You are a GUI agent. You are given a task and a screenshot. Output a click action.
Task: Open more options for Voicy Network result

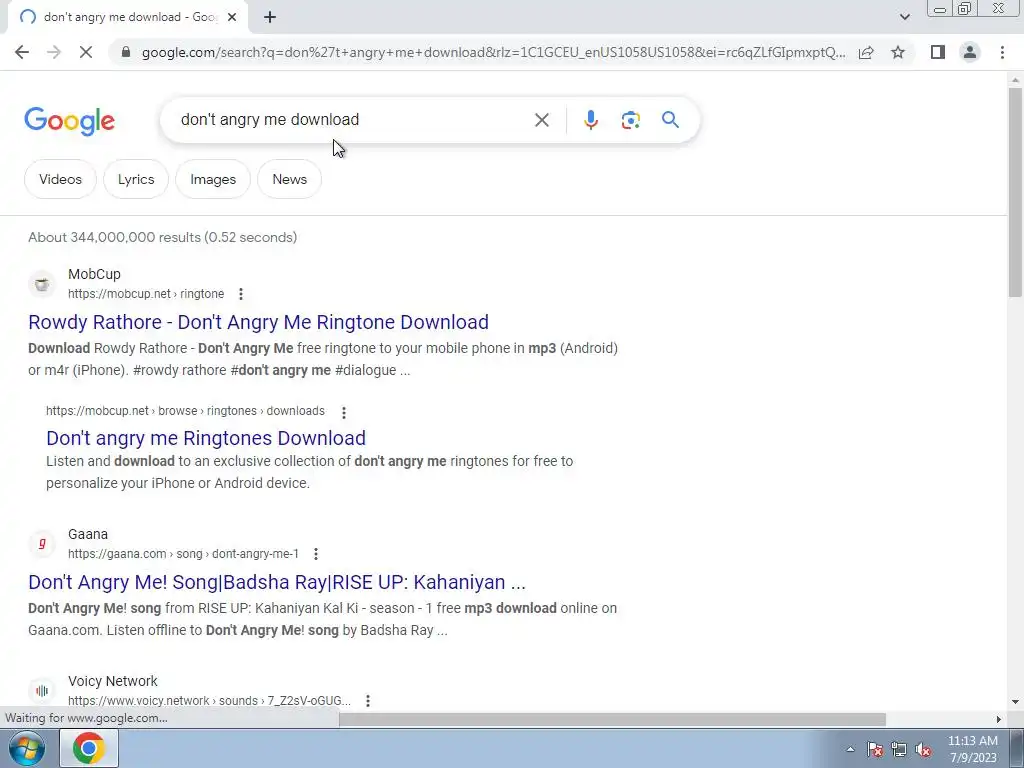click(368, 701)
